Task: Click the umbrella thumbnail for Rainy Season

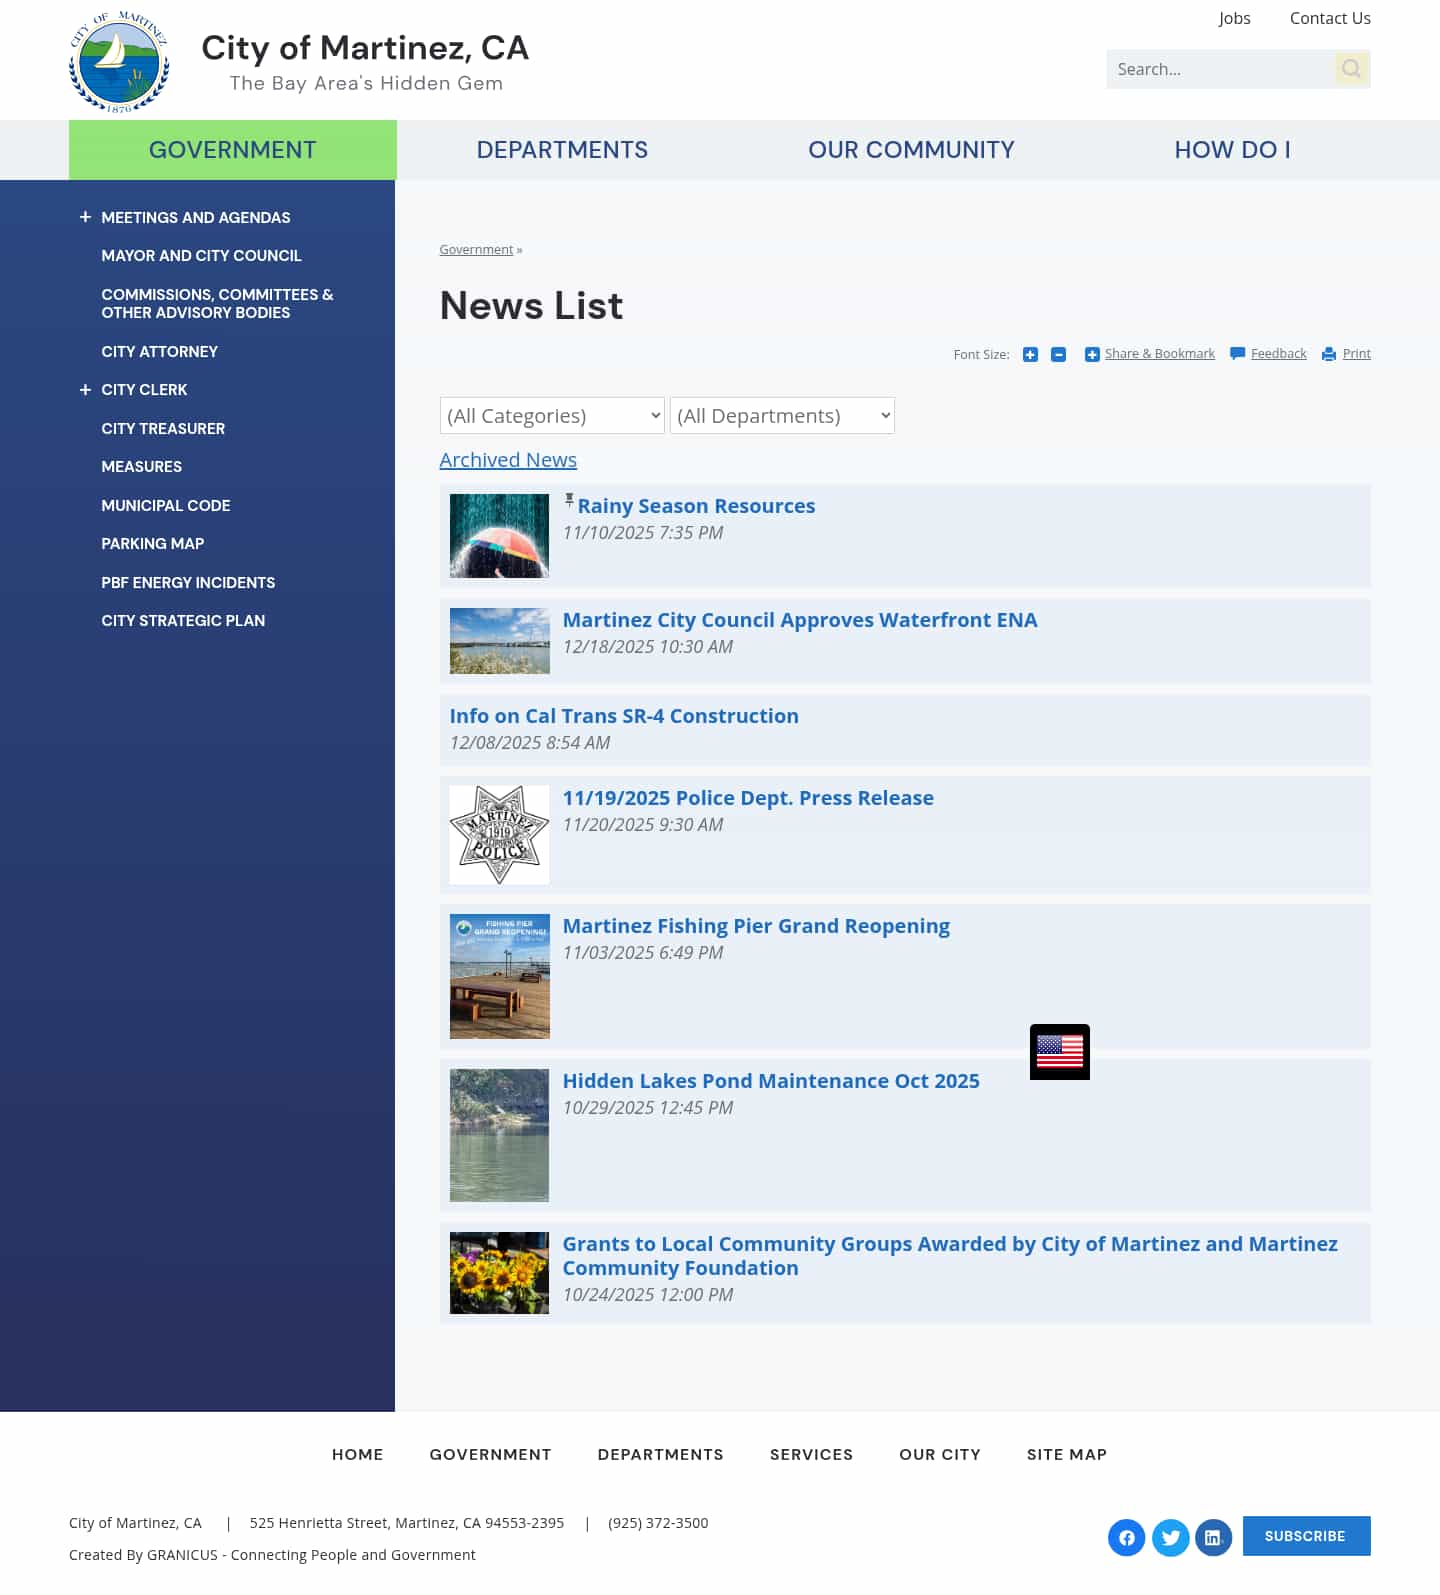Action: 499,536
